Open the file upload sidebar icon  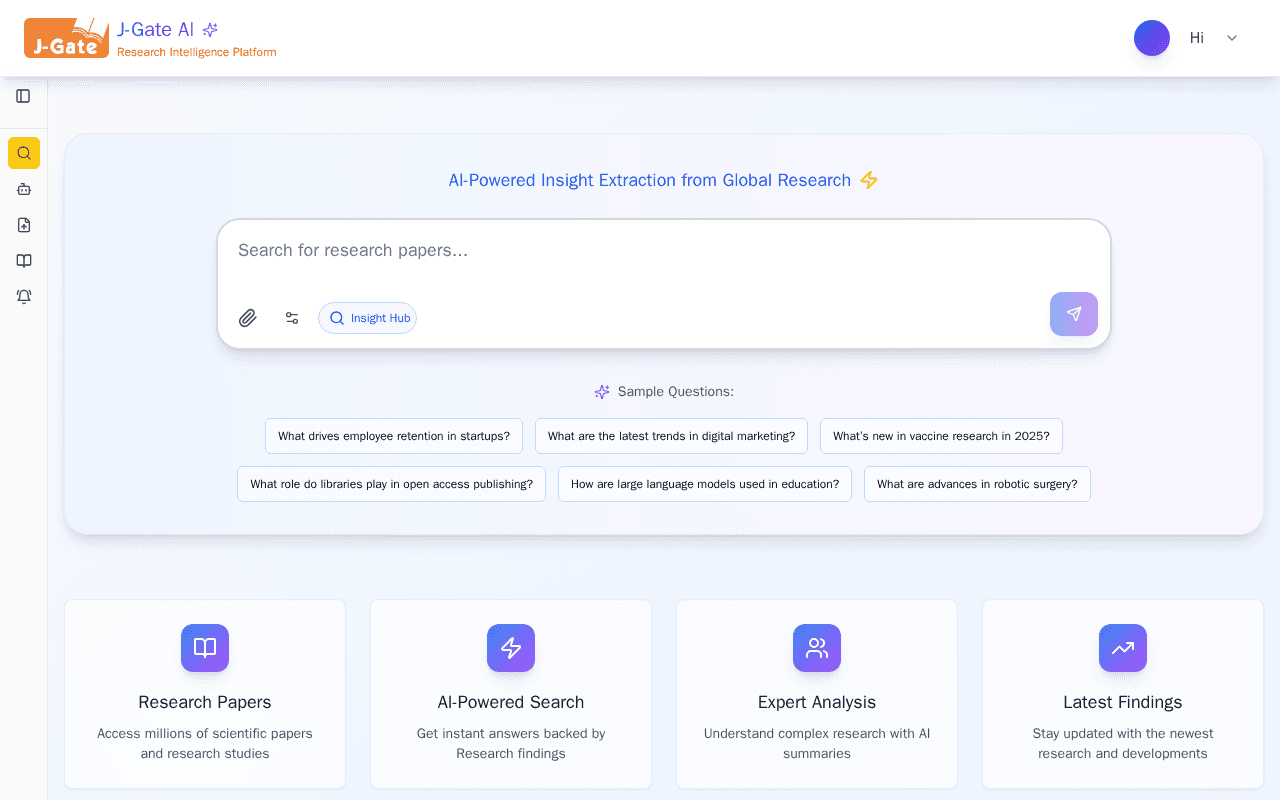click(24, 225)
